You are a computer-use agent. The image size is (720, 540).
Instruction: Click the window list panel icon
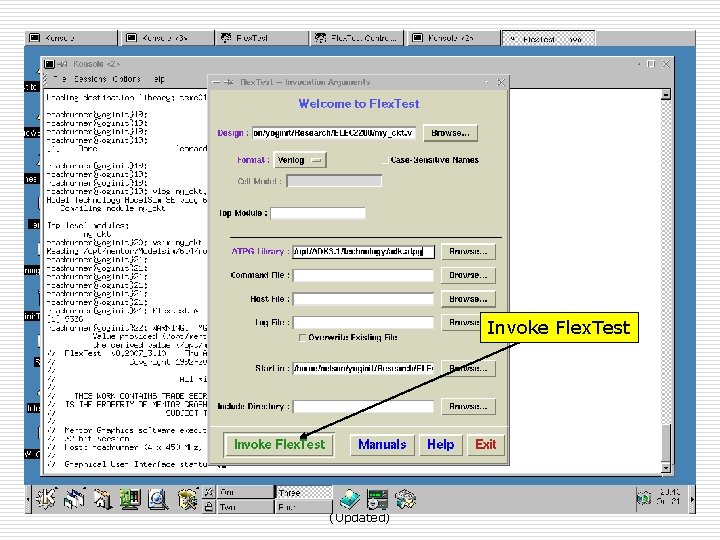74,500
